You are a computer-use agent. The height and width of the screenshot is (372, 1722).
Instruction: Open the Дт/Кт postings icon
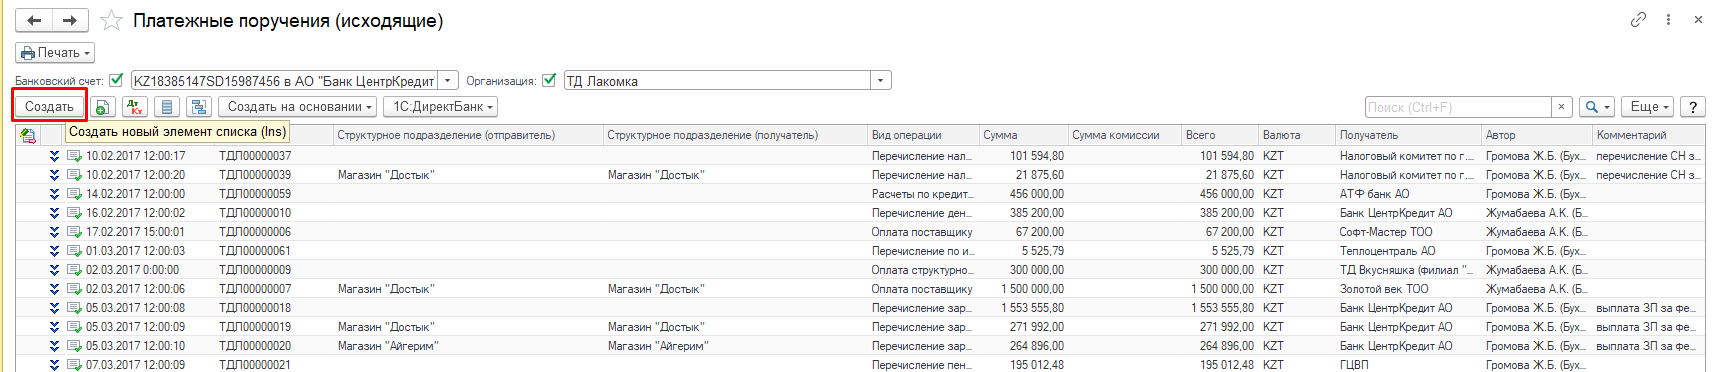pos(135,107)
